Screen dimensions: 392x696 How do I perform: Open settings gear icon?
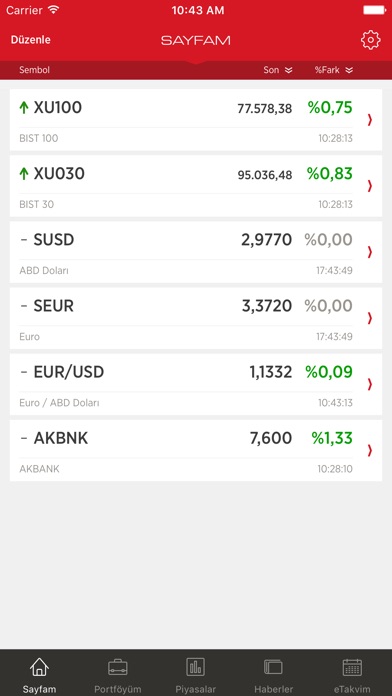pyautogui.click(x=370, y=40)
